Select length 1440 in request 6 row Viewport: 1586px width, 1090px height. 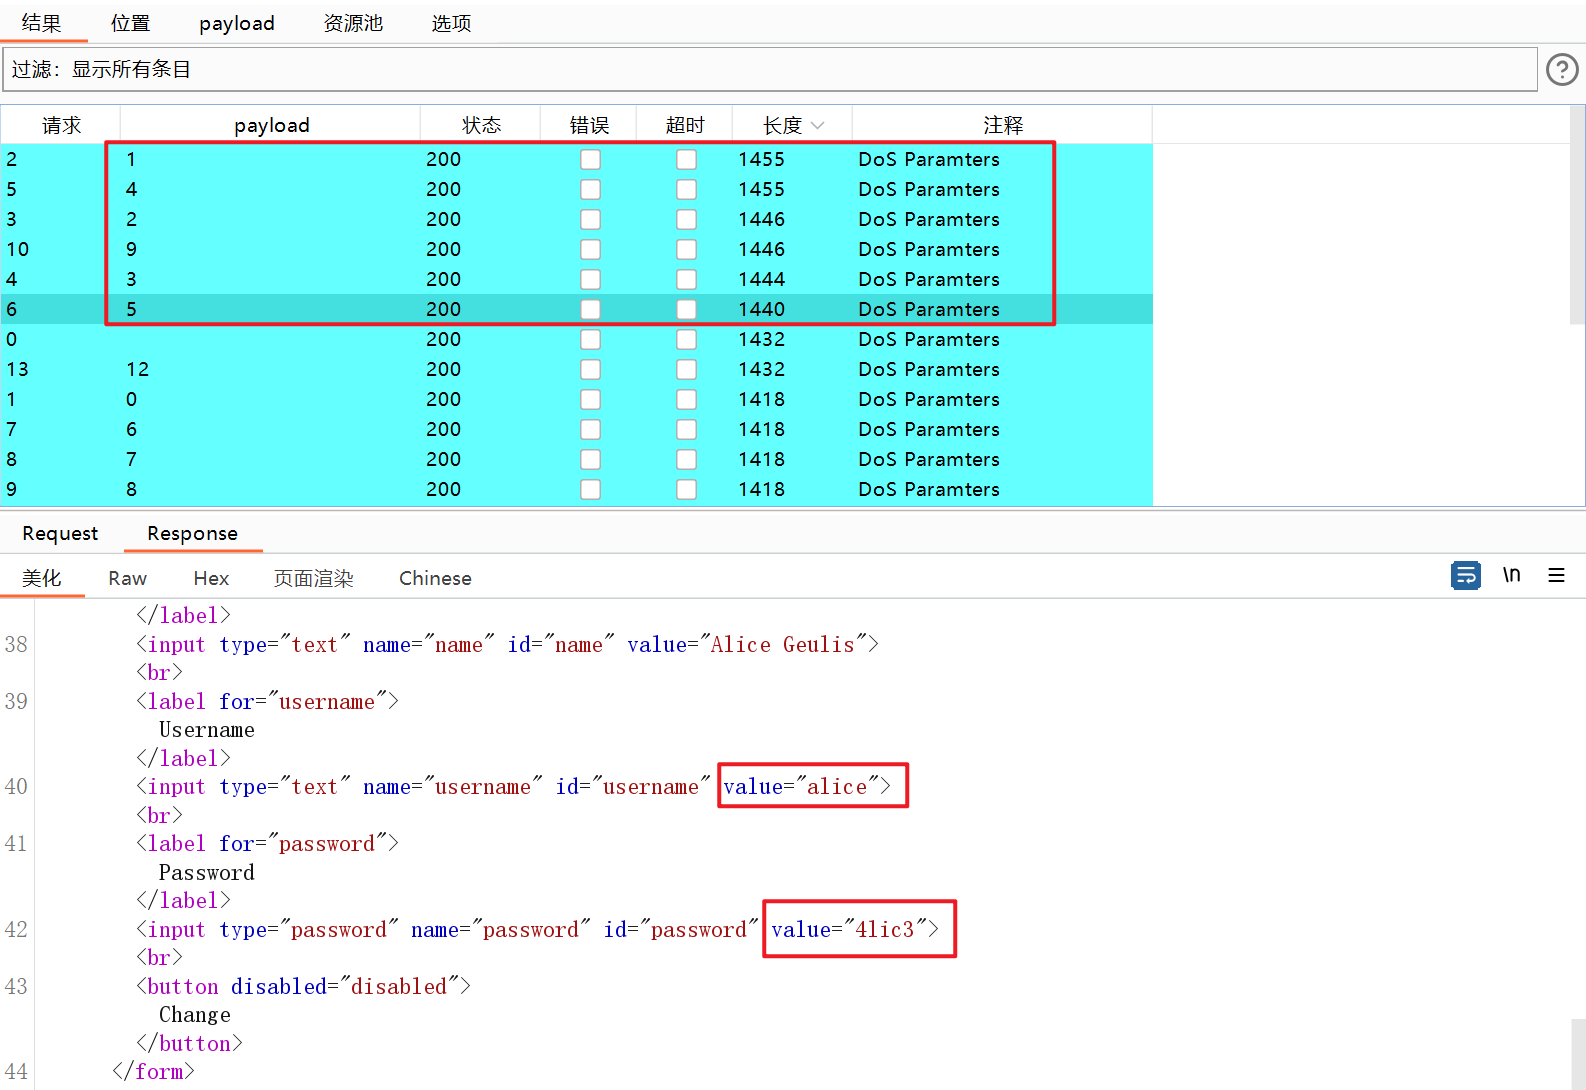pos(762,309)
